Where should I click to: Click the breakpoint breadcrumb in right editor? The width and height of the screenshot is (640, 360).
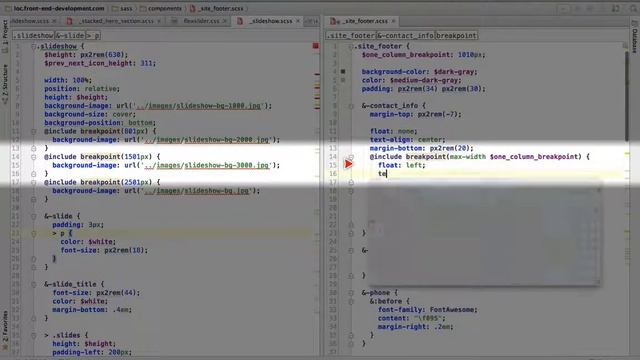coord(456,36)
